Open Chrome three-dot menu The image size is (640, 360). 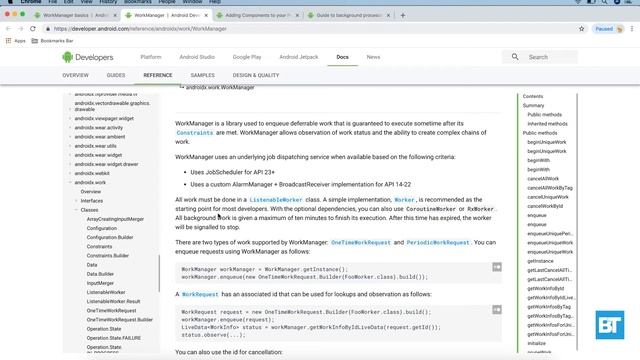[x=632, y=29]
